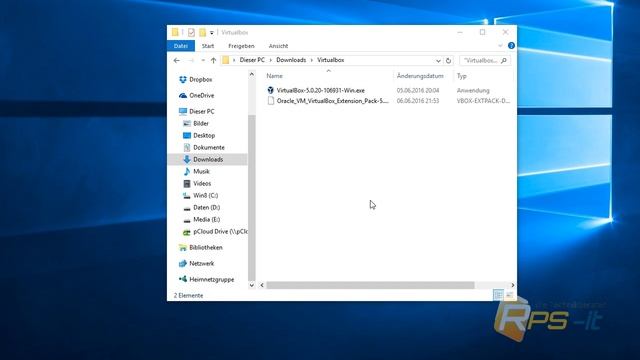Switch to details view in status bar
Screen dimensions: 640x360
tap(498, 295)
